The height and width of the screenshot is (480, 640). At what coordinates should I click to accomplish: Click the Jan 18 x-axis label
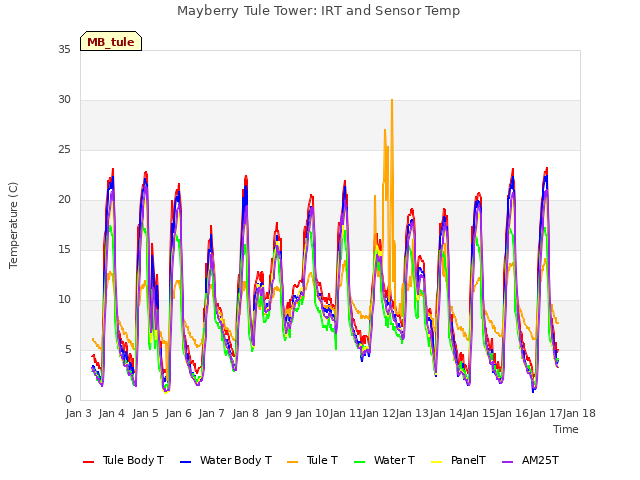click(579, 413)
